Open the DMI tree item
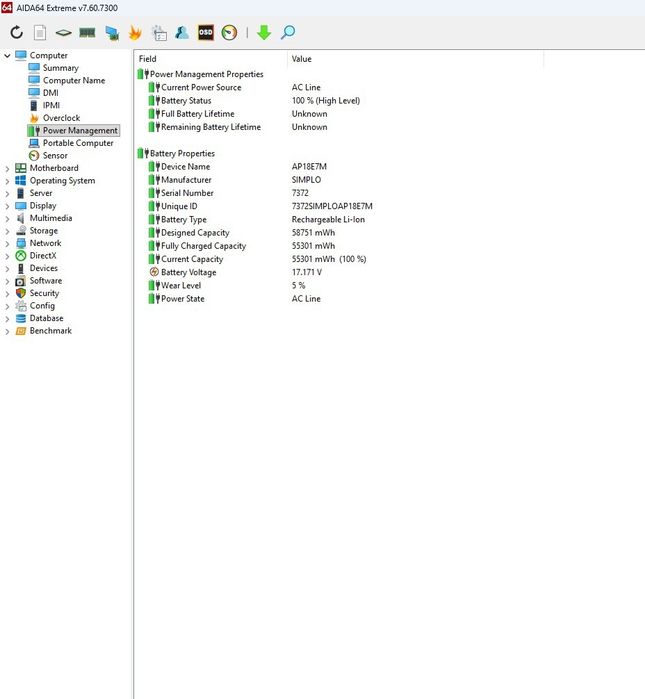The width and height of the screenshot is (645, 699). coord(50,93)
